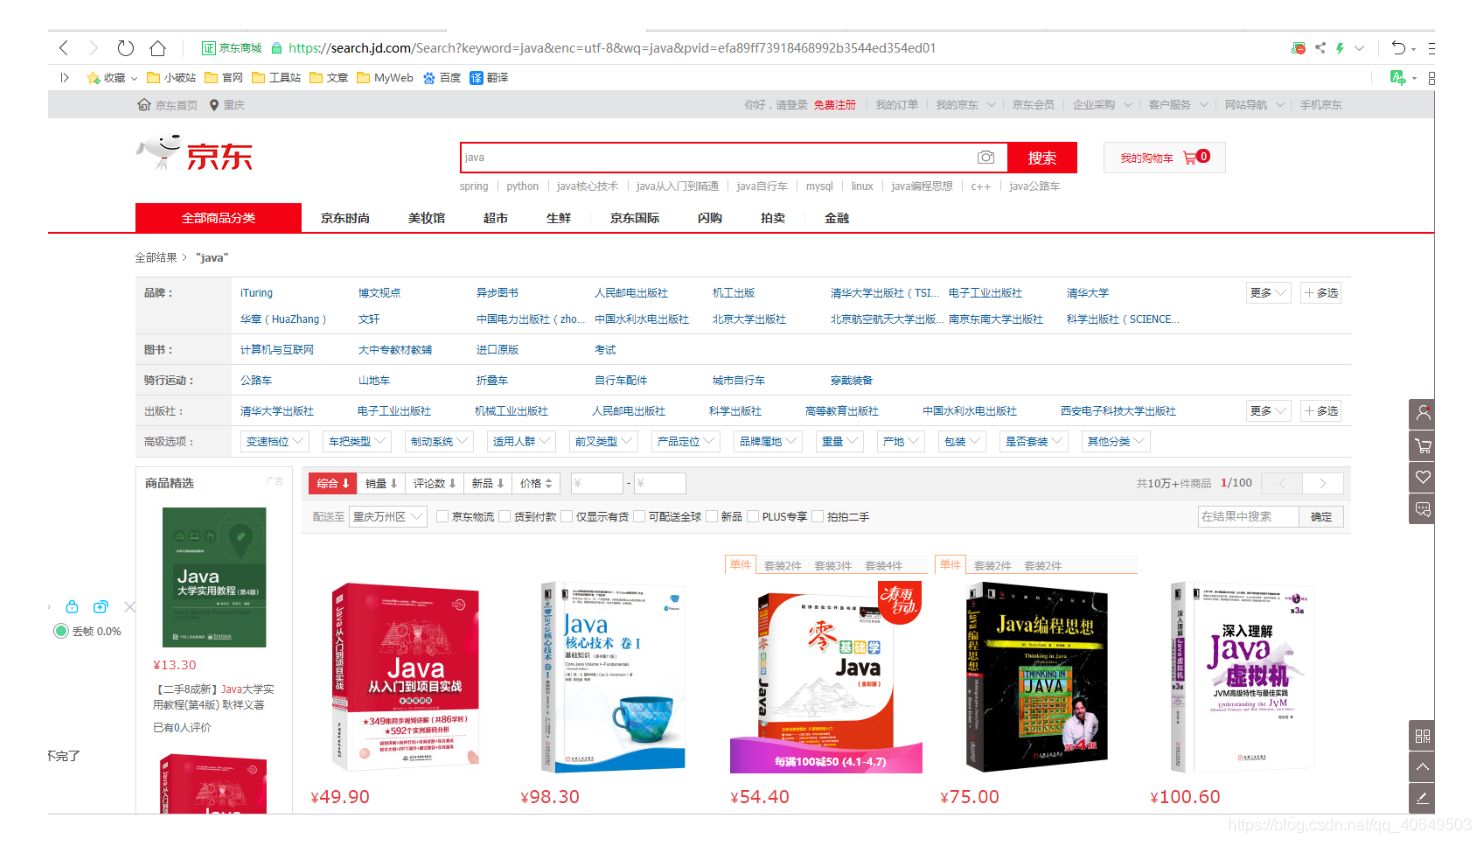Click the 我的订单 link
Screen dimensions: 1481x843
click(897, 105)
